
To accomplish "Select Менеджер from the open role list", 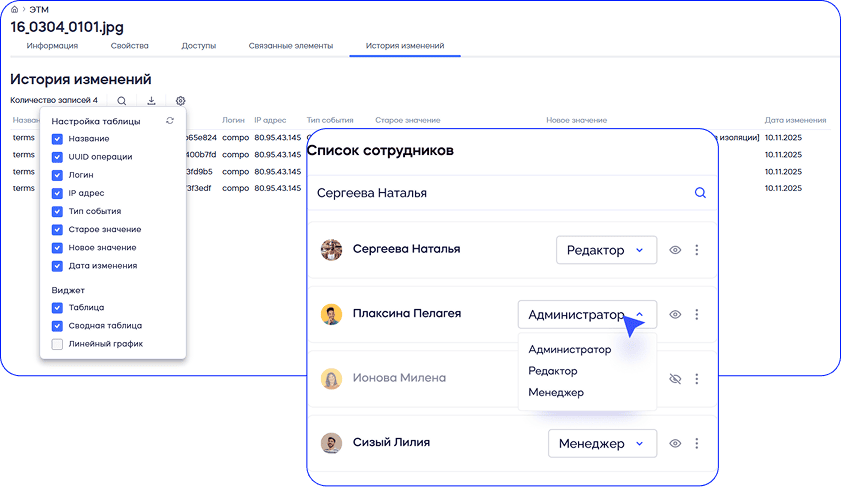I will 556,392.
